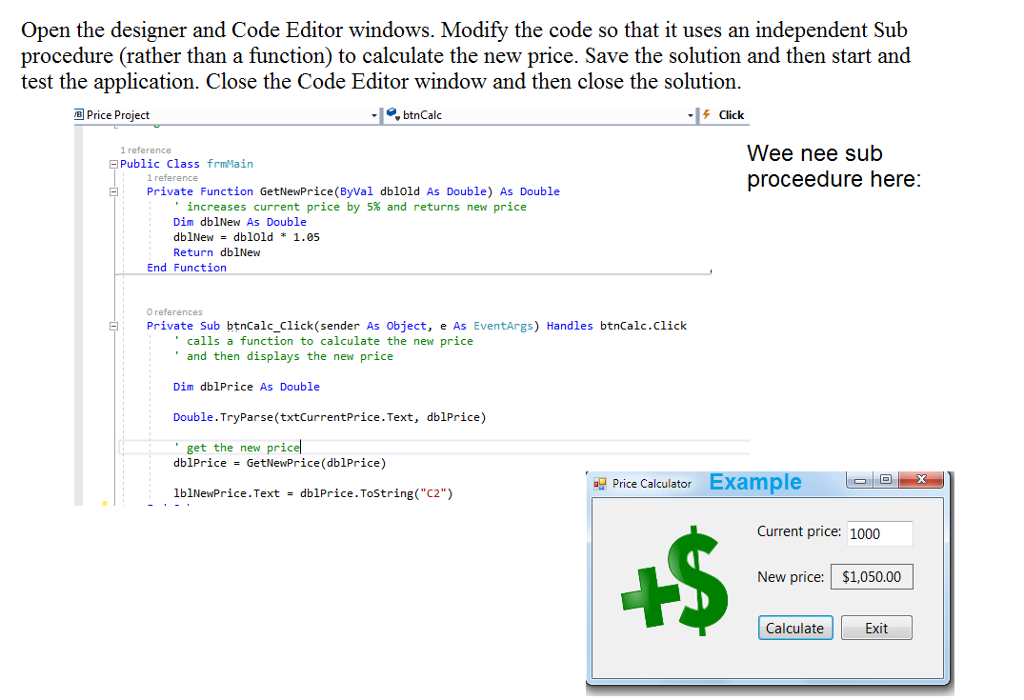Click the "calls a function to calculate" comment
Screen dimensions: 1024x700
(x=323, y=342)
